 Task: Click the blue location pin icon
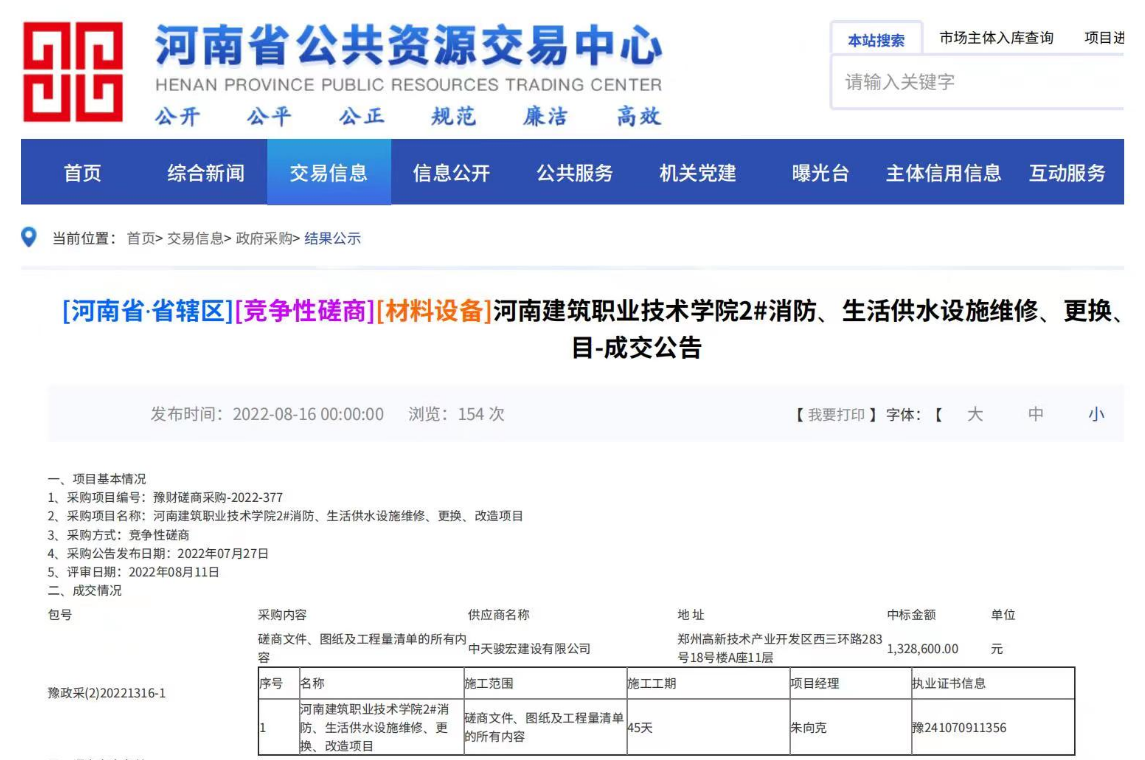[x=28, y=237]
